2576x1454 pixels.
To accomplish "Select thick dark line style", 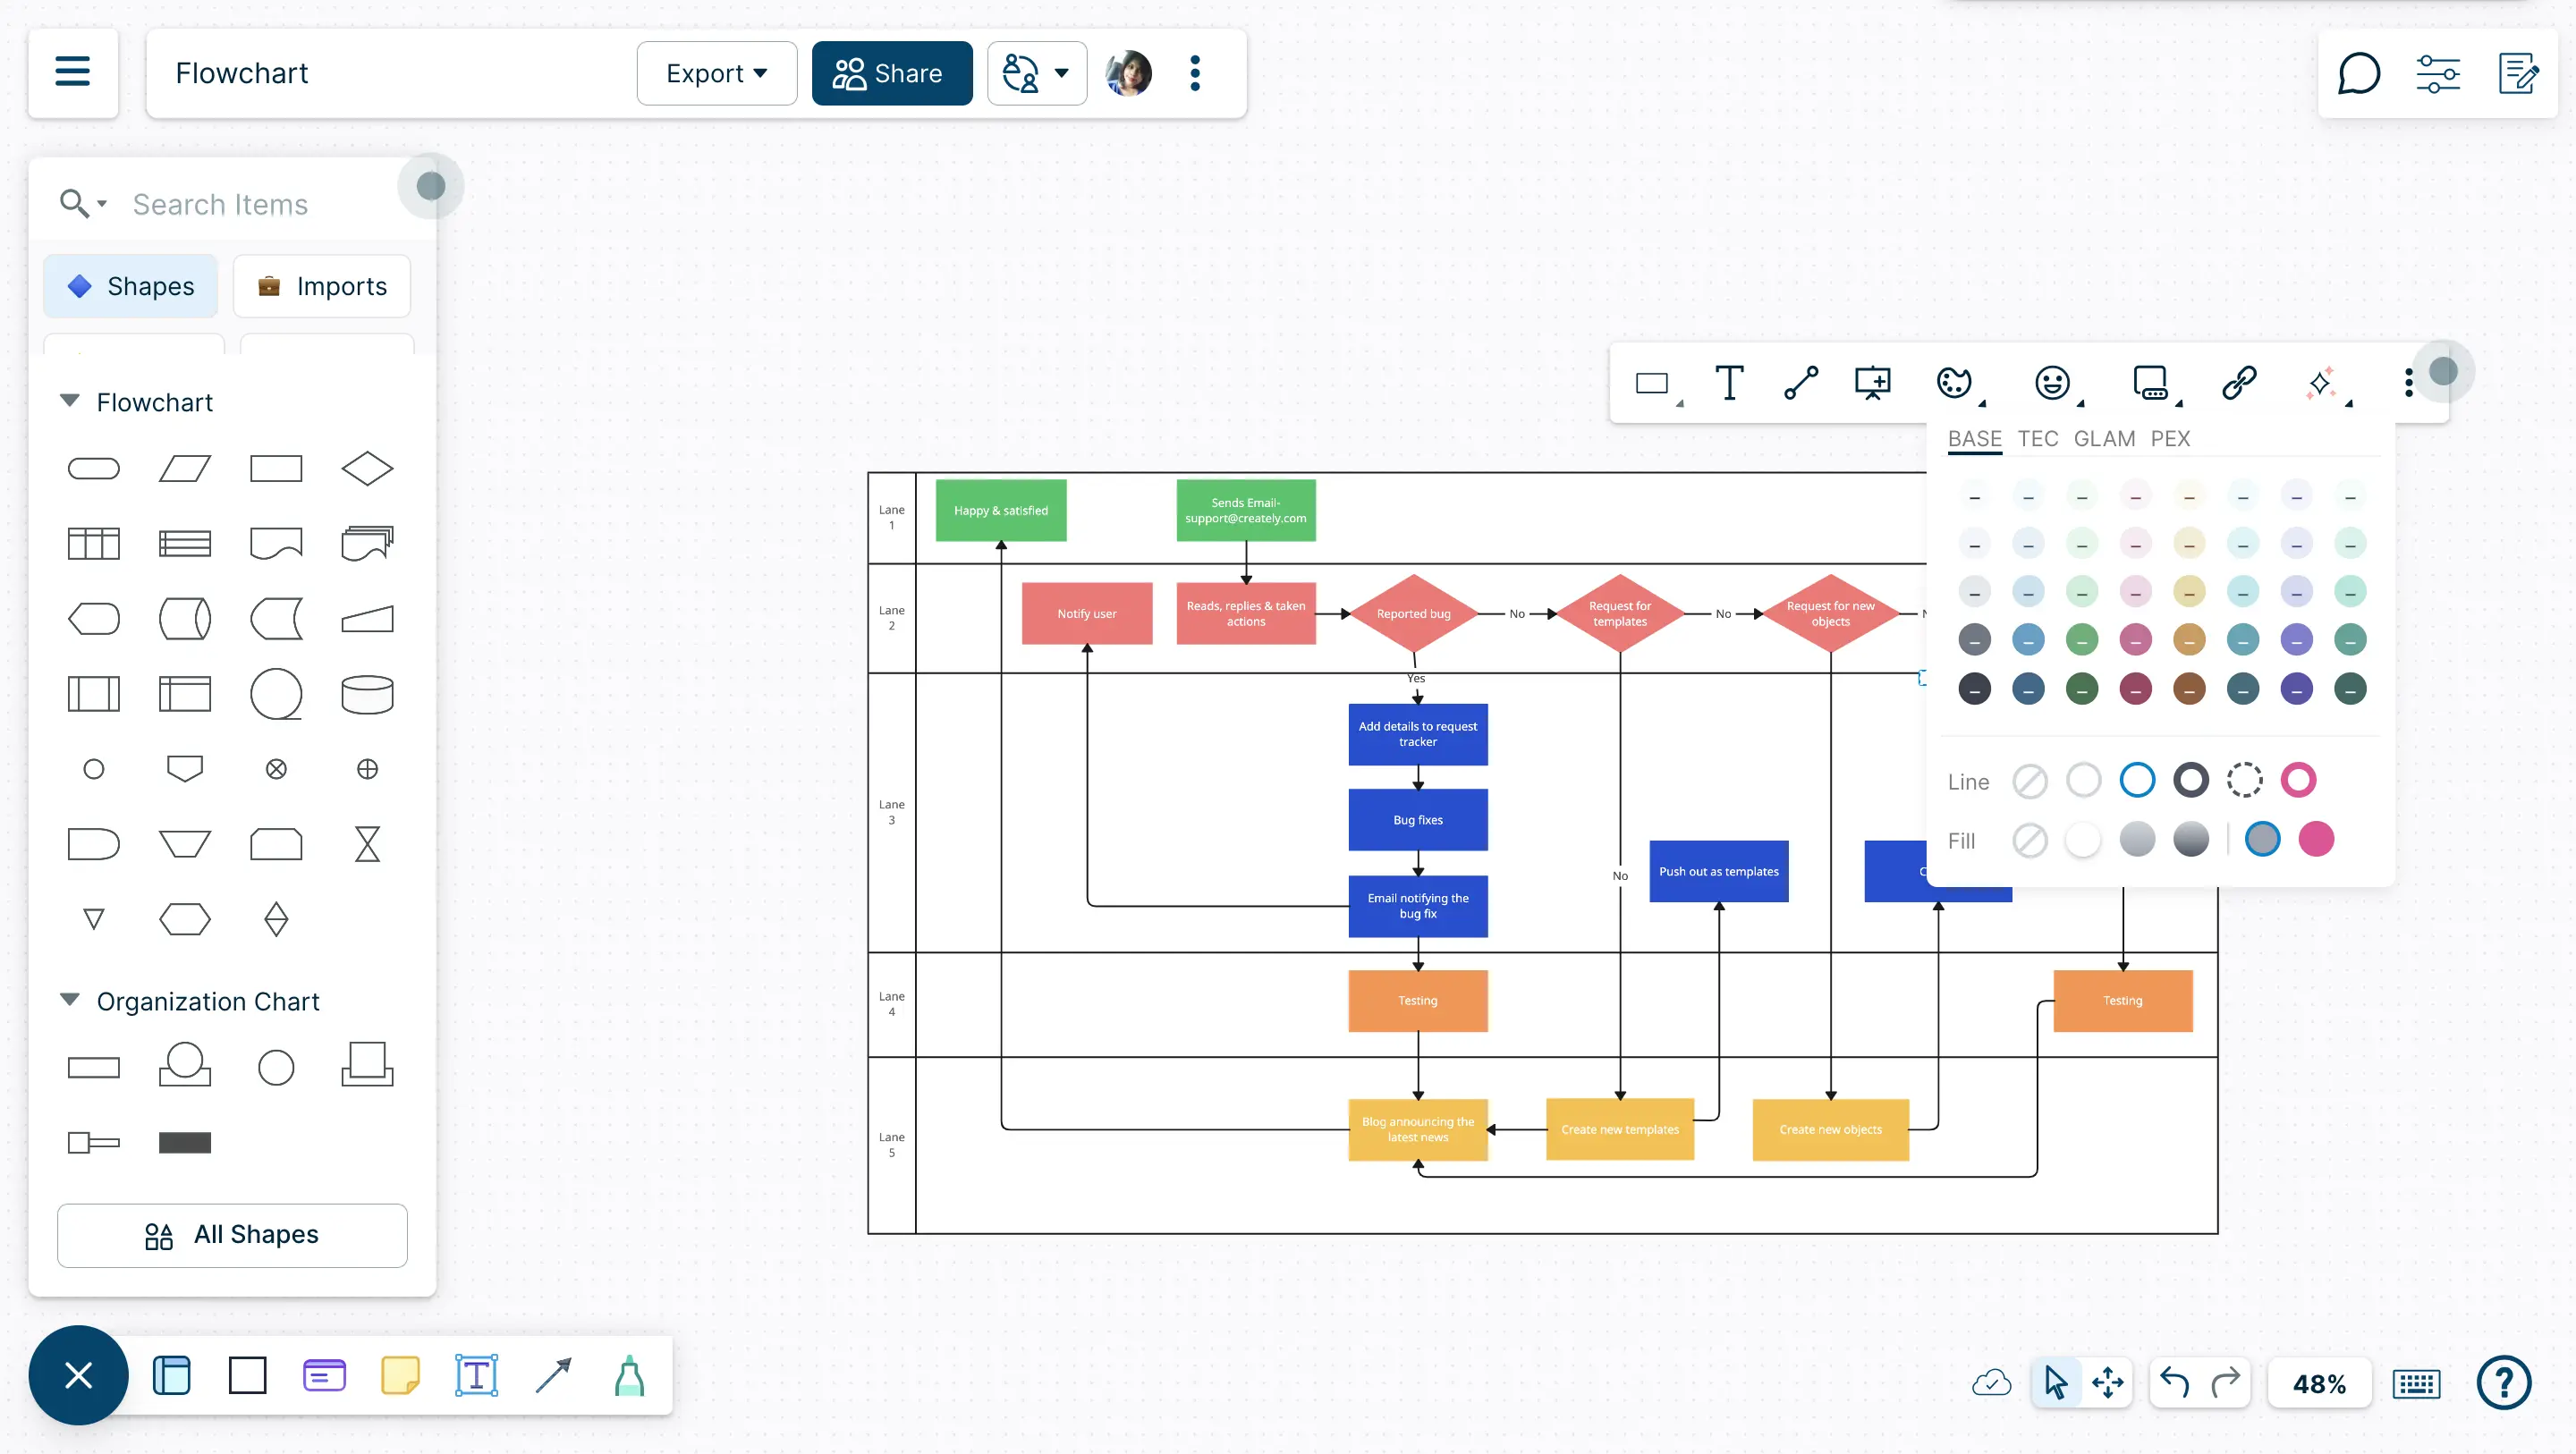I will (x=2190, y=780).
